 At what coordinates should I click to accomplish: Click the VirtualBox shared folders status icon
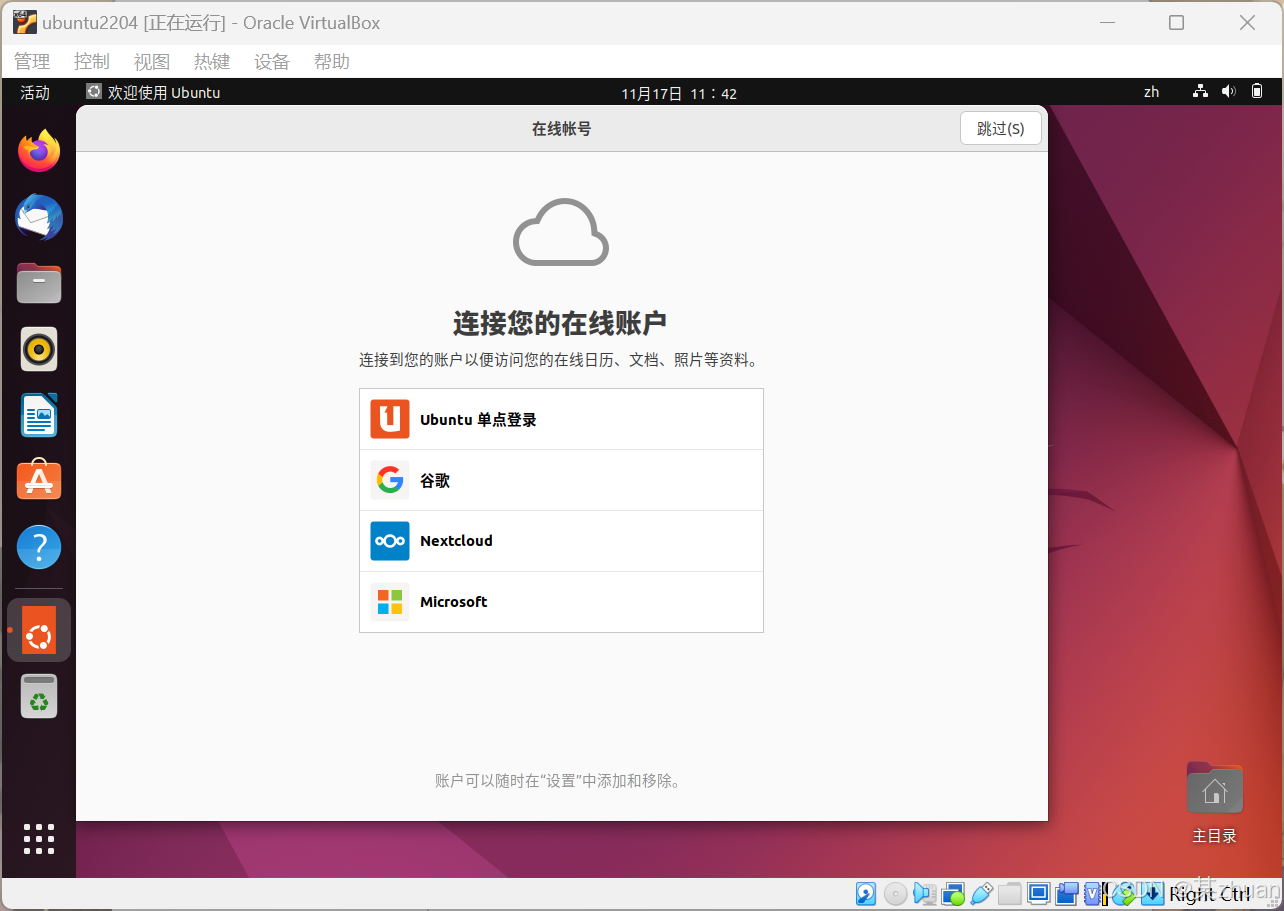pos(1010,893)
